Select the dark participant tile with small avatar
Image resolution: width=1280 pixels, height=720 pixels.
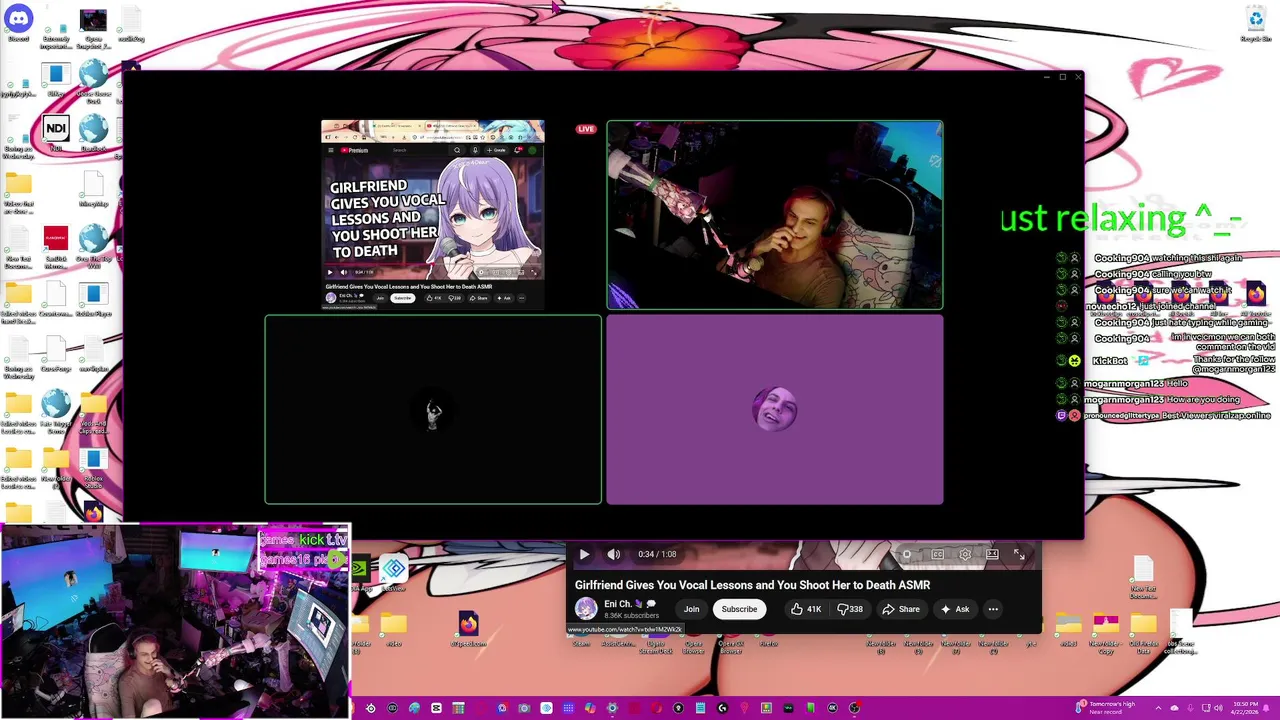pos(433,410)
